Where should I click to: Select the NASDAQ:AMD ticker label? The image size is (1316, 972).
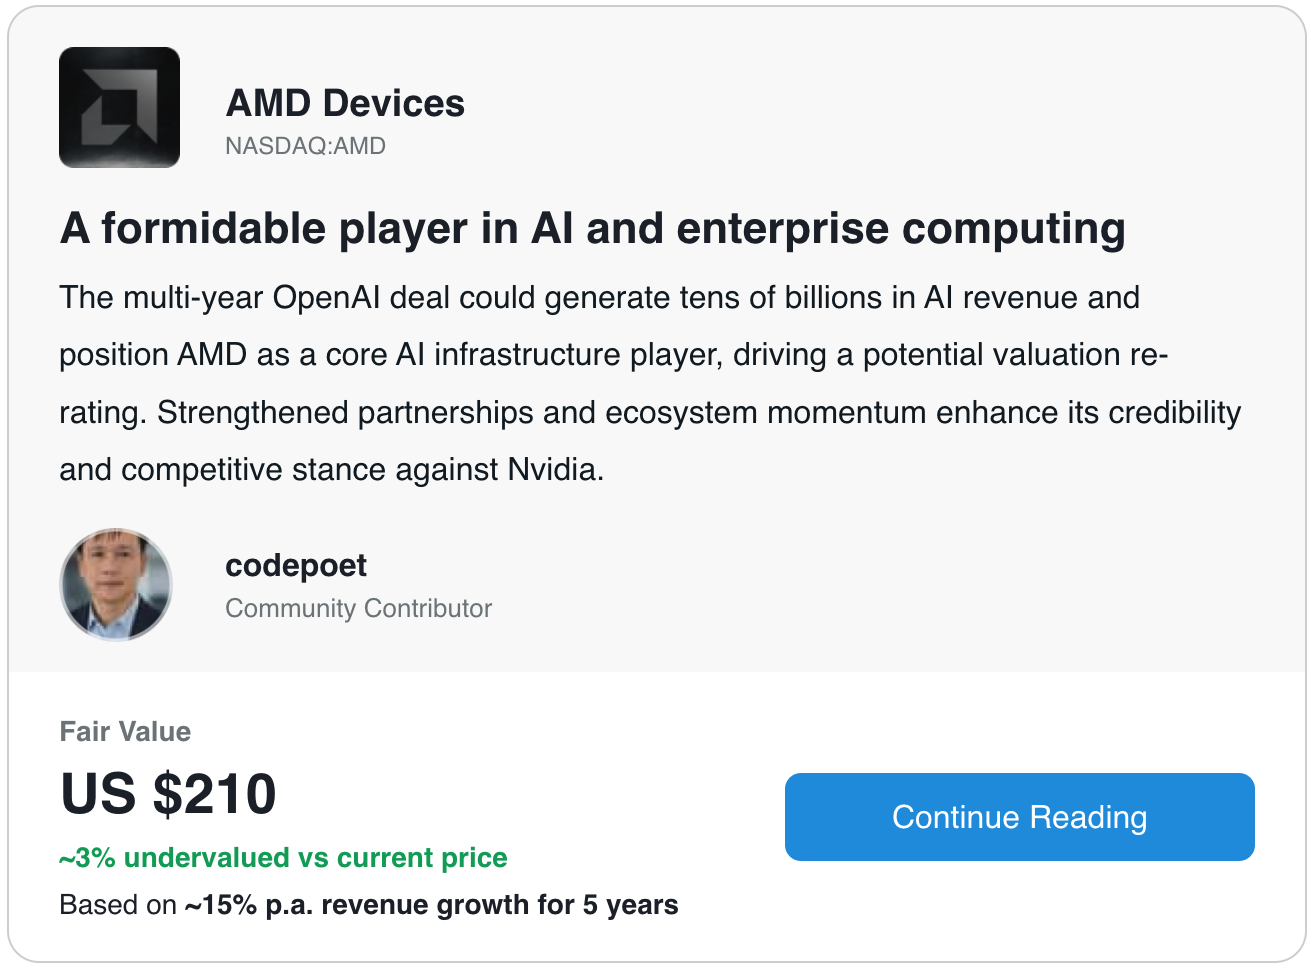click(x=305, y=146)
